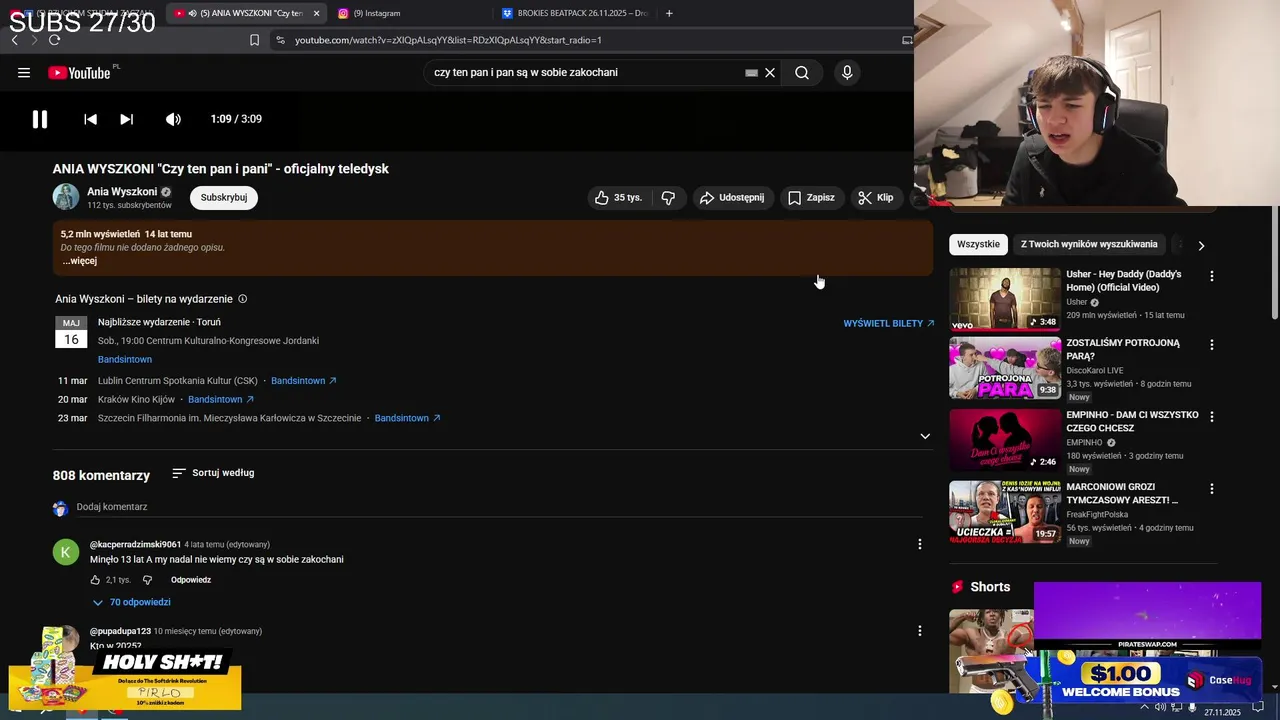
Task: Skip to the next track
Action: click(127, 119)
